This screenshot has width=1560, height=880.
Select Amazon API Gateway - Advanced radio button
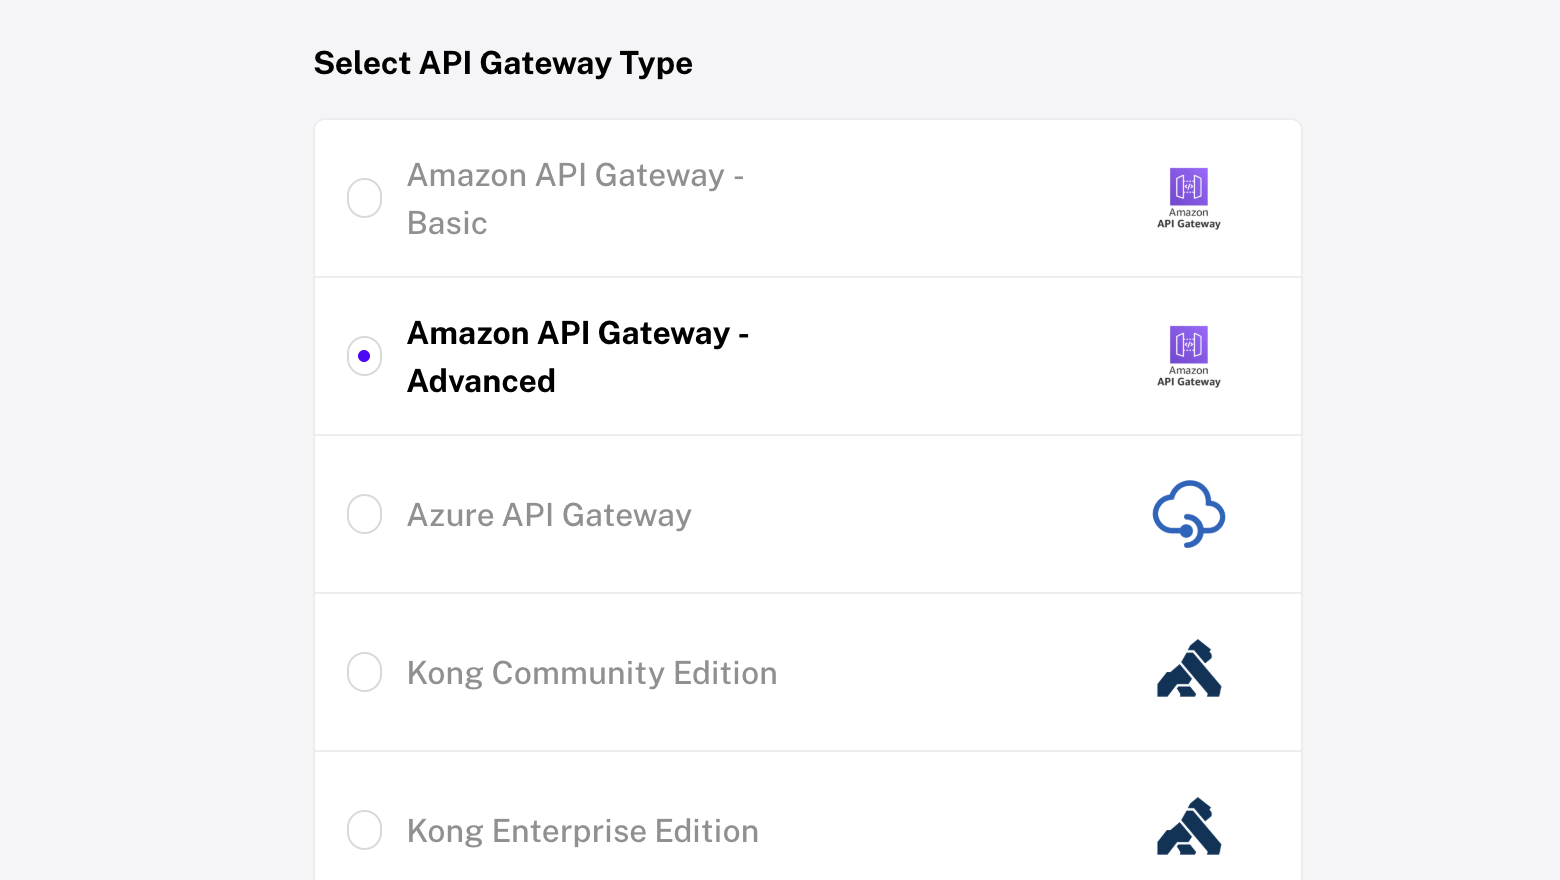coord(364,356)
